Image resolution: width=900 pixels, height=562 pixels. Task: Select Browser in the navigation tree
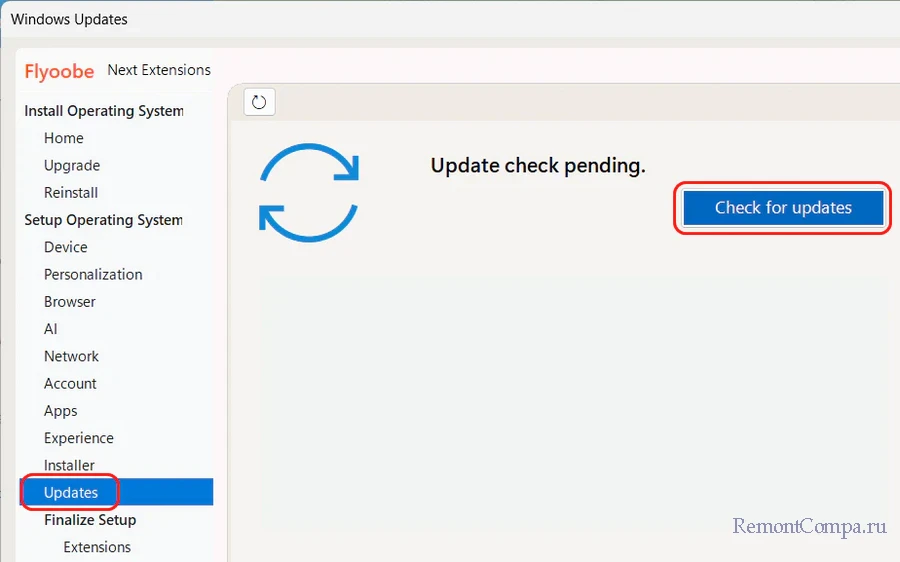tap(70, 302)
